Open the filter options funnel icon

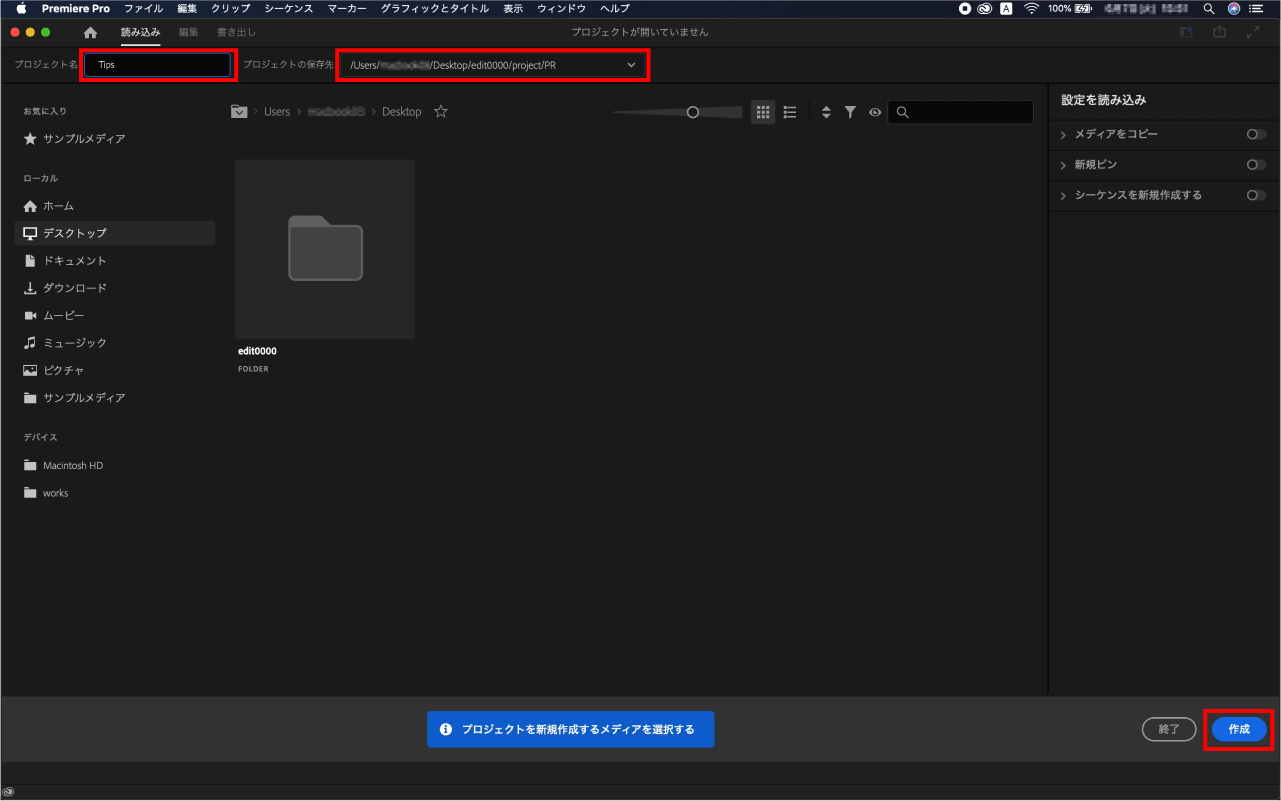[x=850, y=112]
